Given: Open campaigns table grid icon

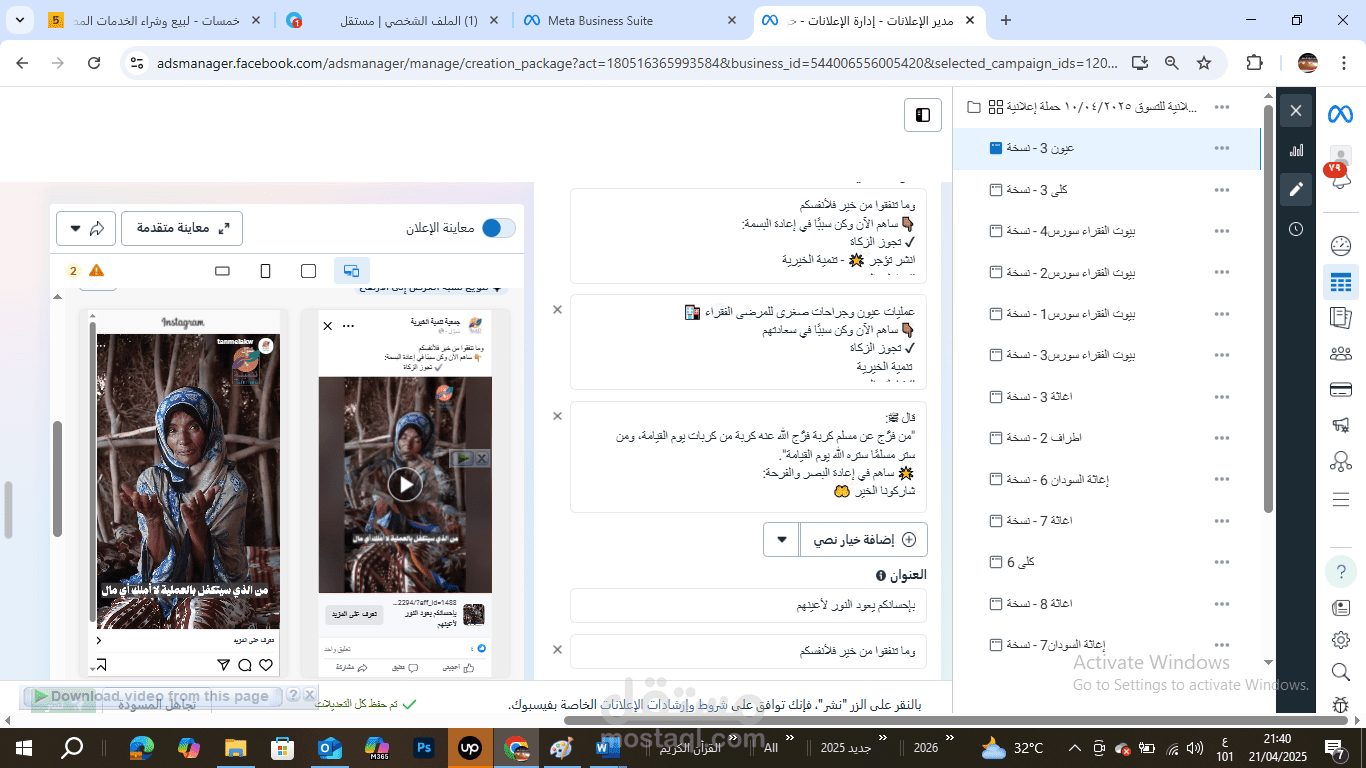Looking at the screenshot, I should pyautogui.click(x=1341, y=283).
